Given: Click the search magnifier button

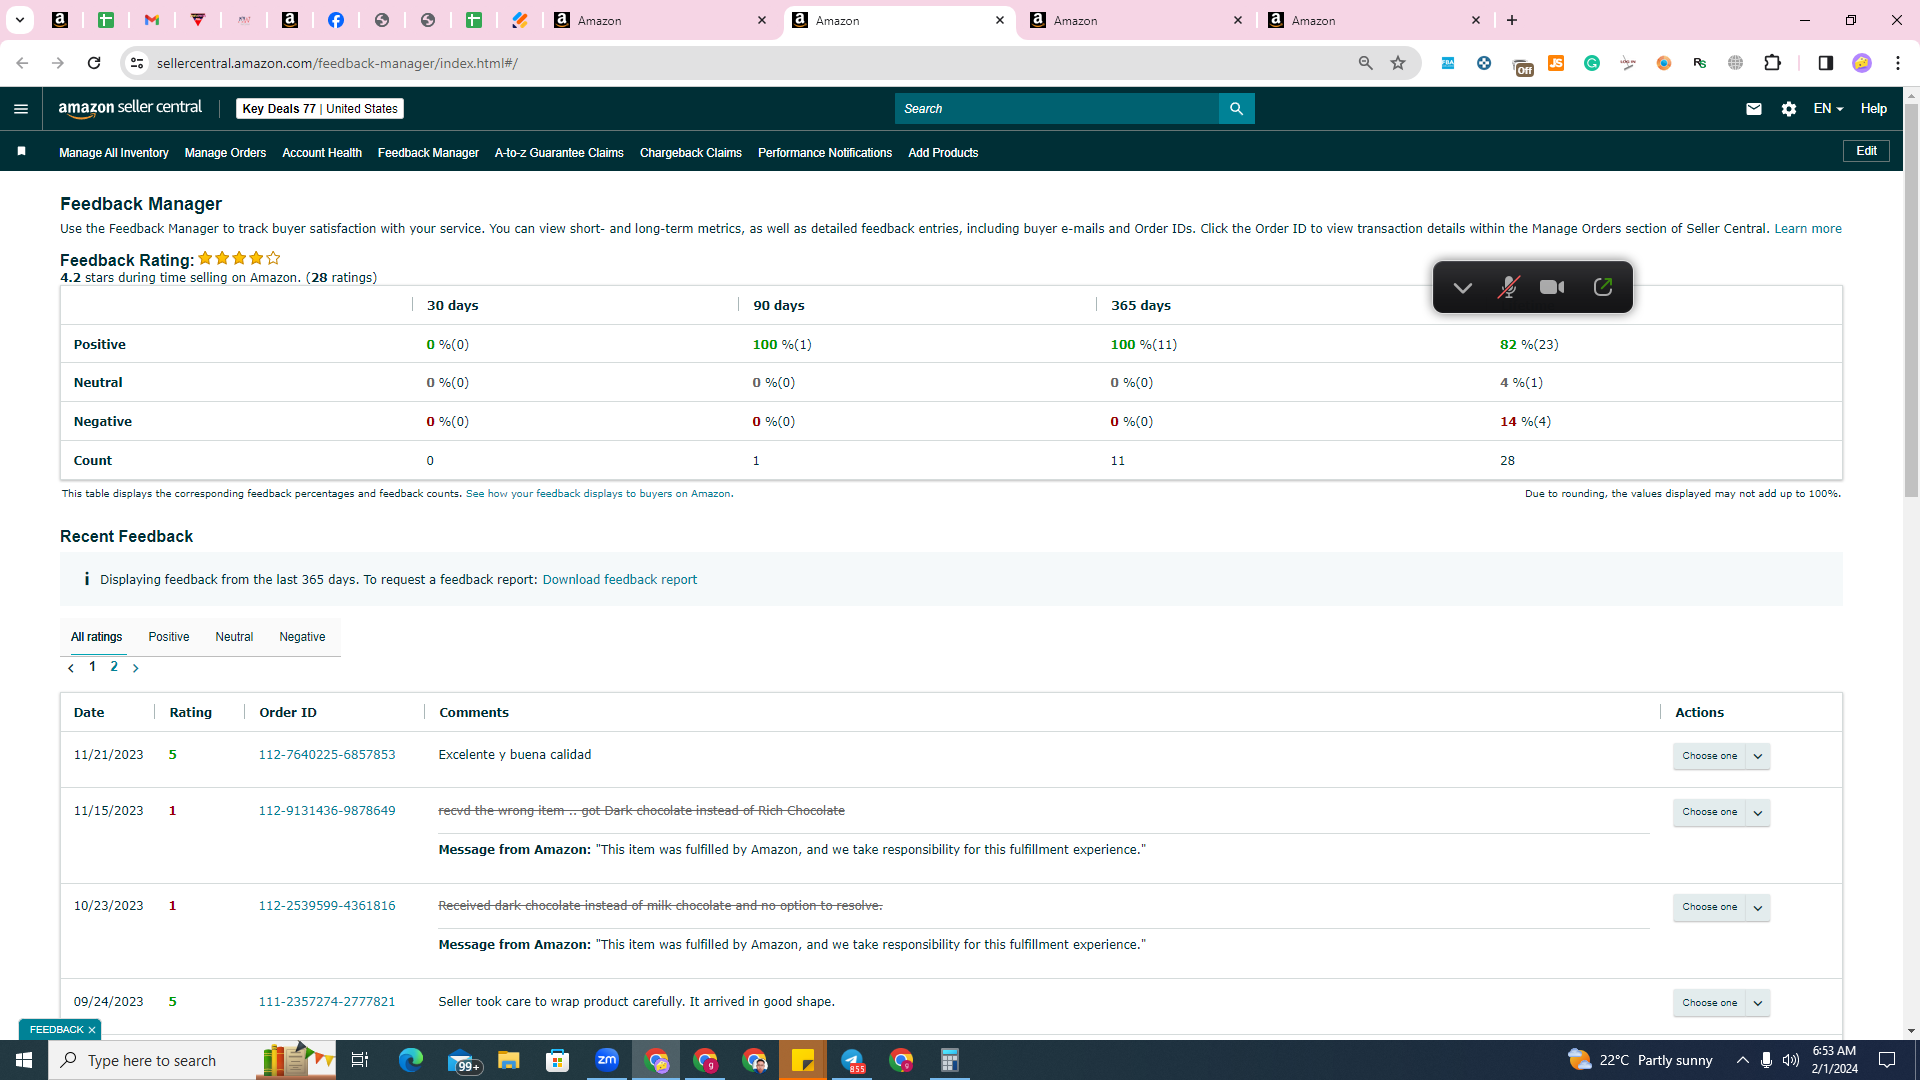Looking at the screenshot, I should coord(1237,109).
